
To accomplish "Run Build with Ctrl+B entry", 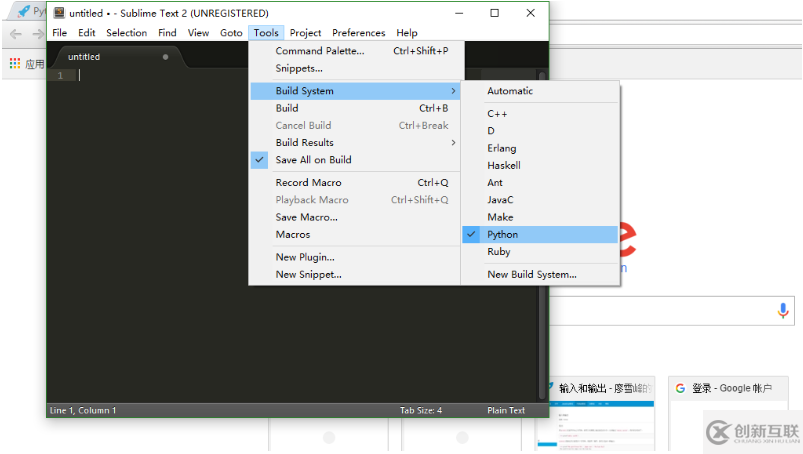I will [x=355, y=108].
